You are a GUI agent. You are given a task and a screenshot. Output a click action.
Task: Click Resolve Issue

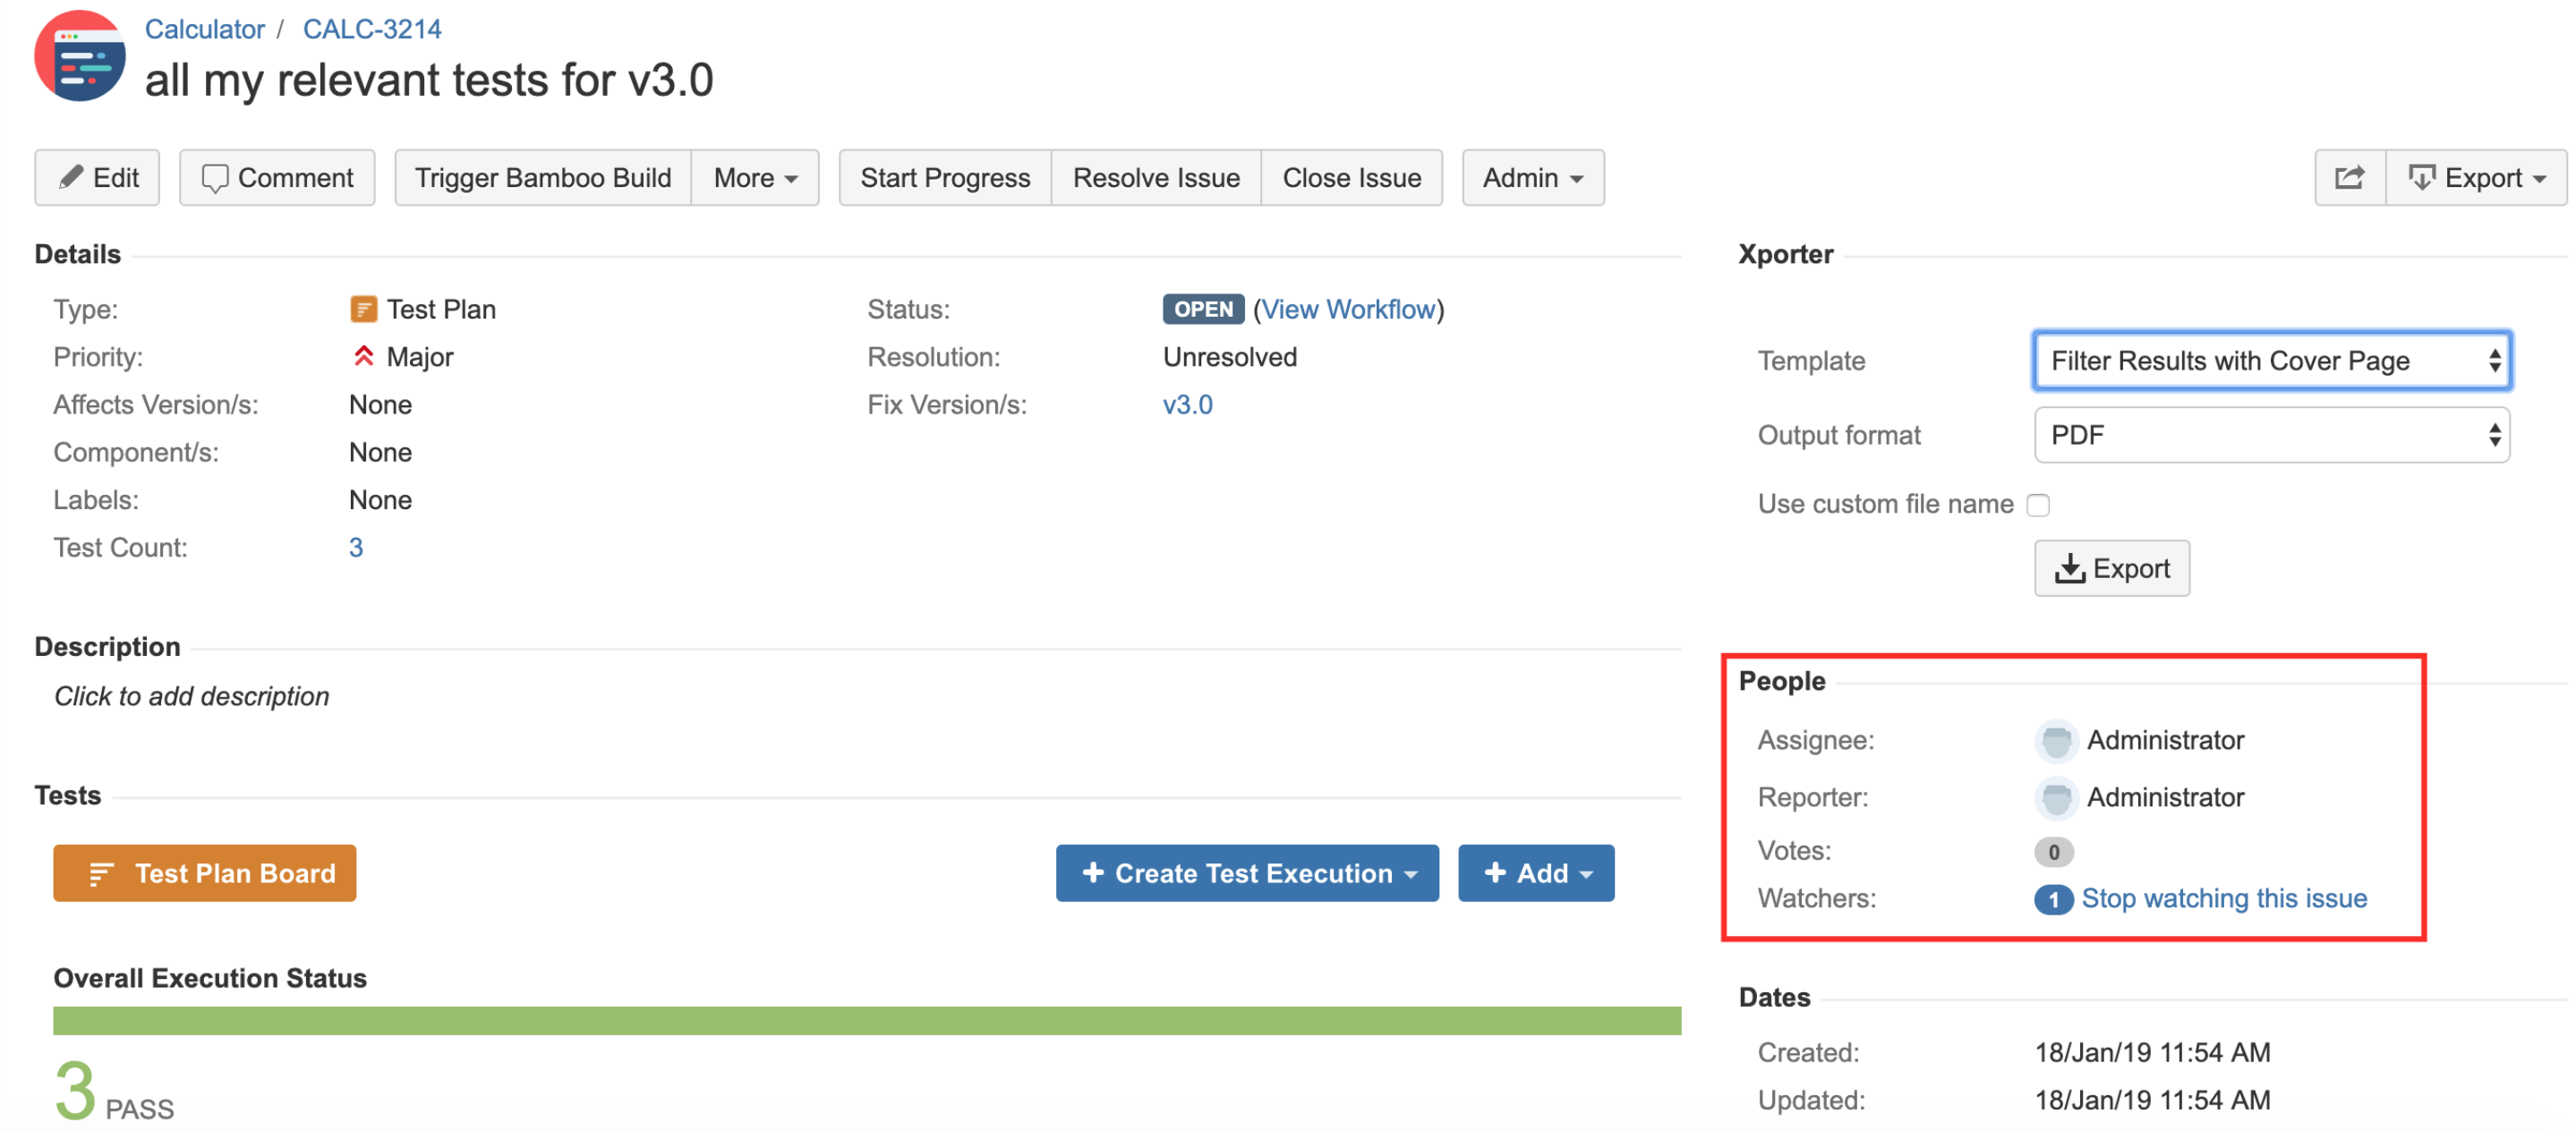pyautogui.click(x=1156, y=178)
